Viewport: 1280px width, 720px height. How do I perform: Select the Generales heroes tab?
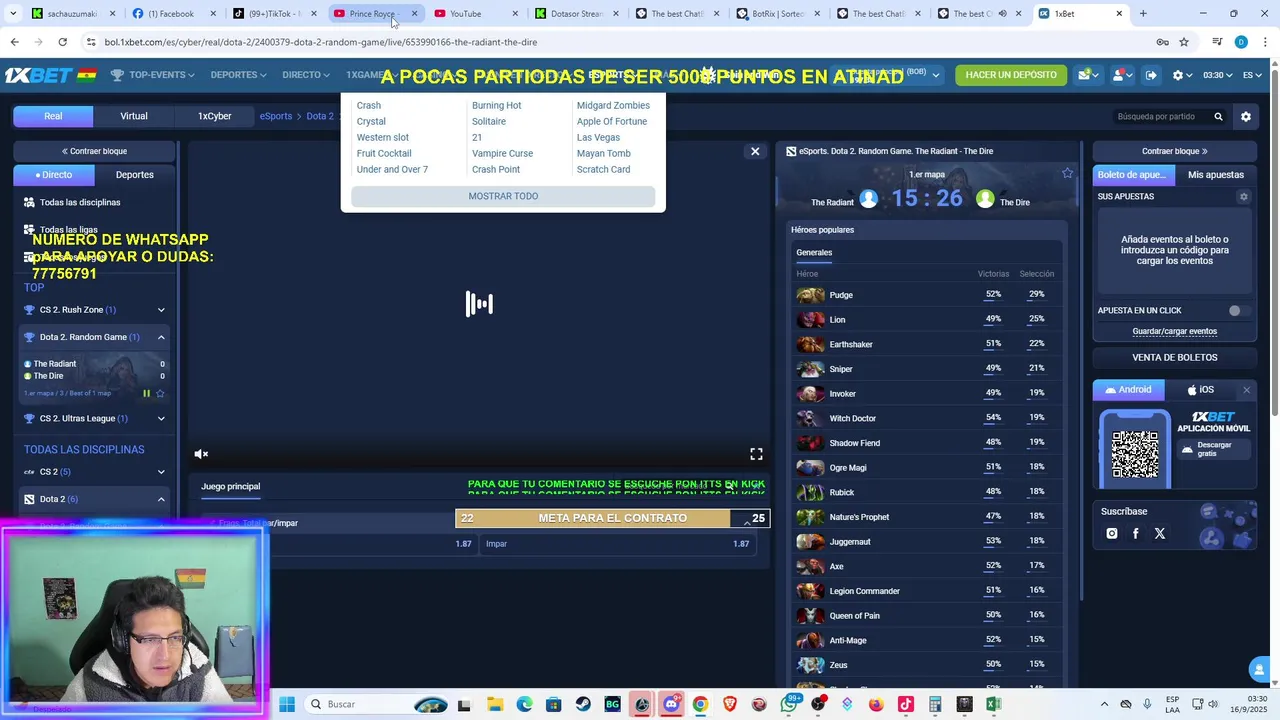tap(814, 253)
